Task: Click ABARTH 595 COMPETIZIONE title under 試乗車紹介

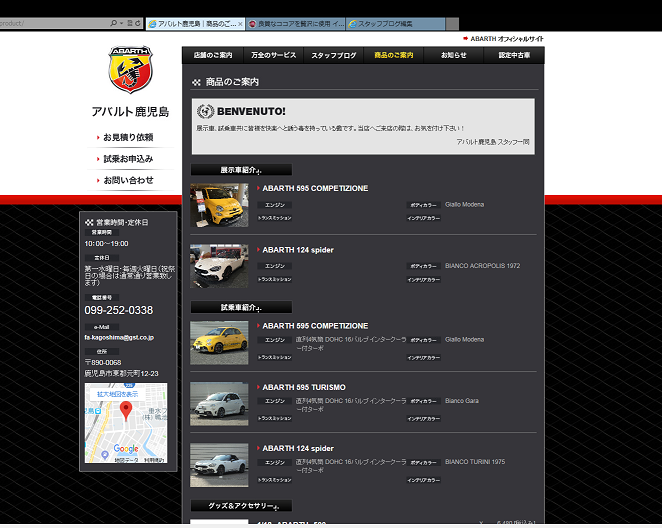Action: point(315,326)
